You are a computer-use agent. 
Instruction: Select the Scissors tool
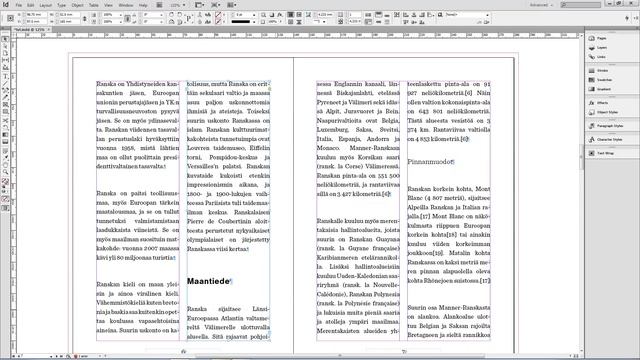coord(5,121)
